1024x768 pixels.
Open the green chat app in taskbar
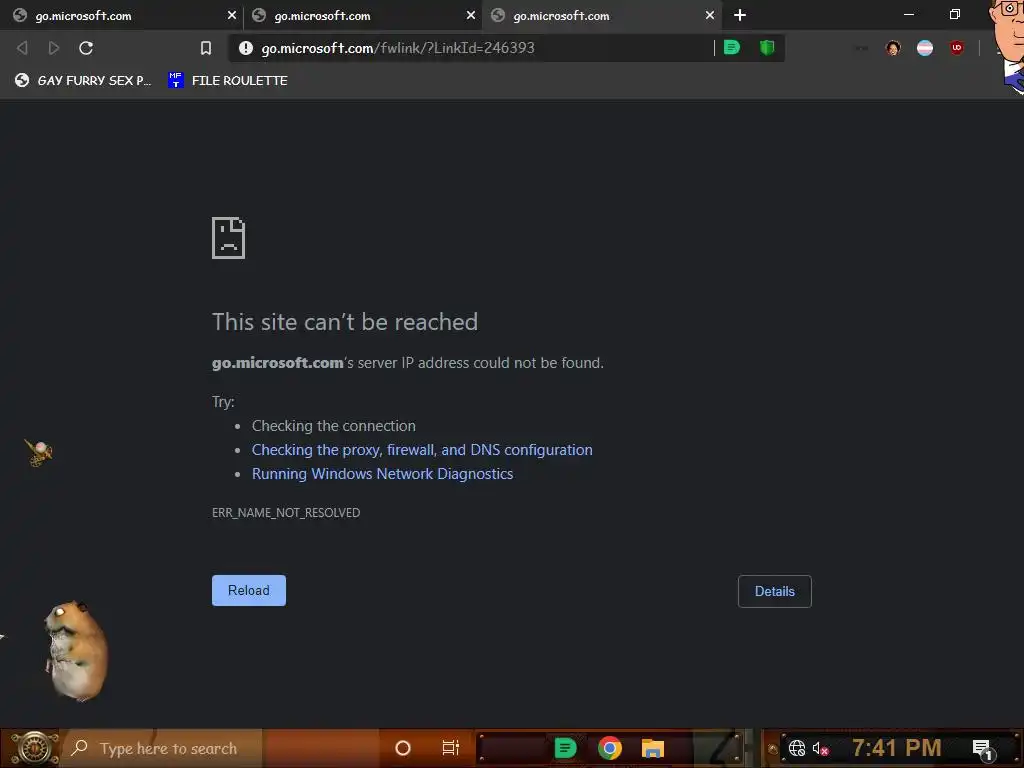click(565, 748)
